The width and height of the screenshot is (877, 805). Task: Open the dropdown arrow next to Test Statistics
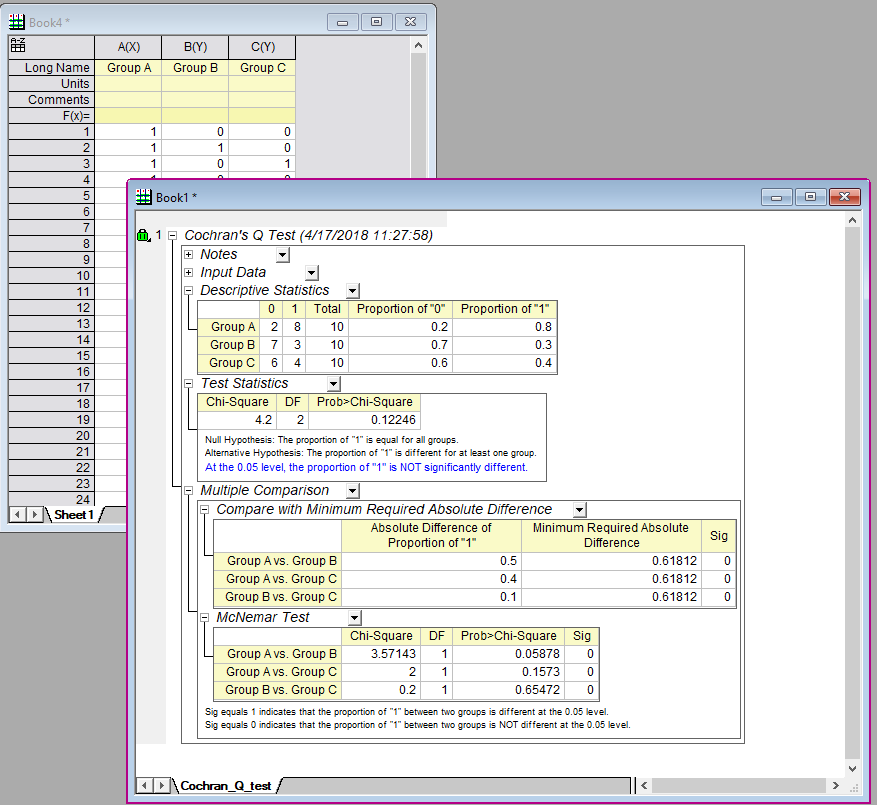[x=333, y=383]
